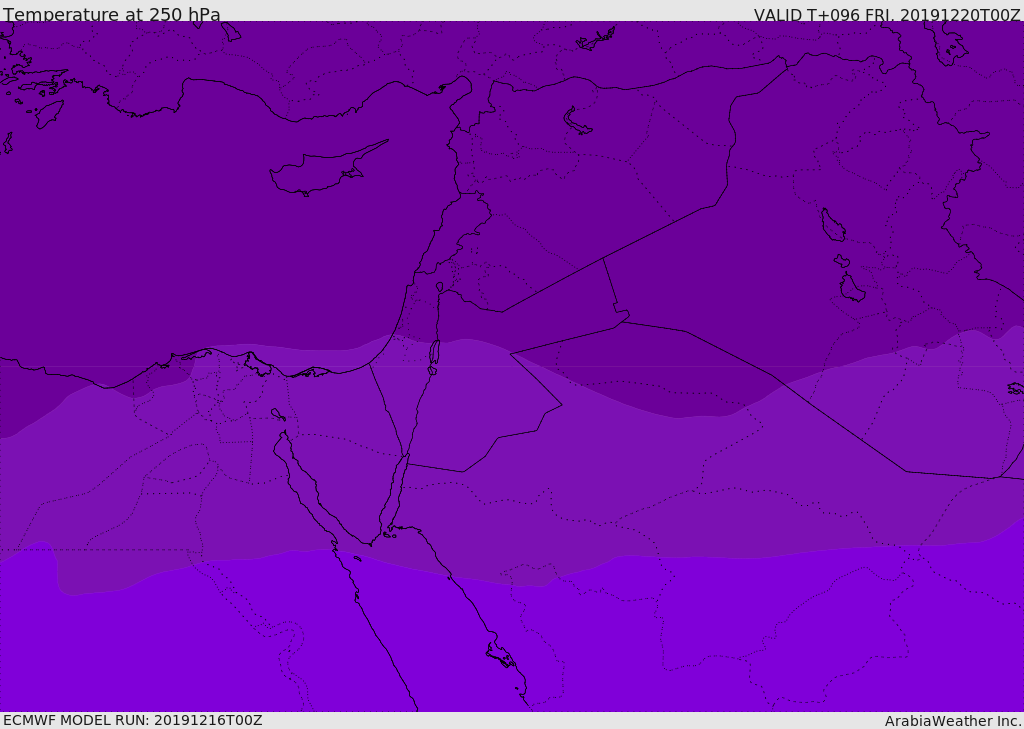
Task: Click the 'ArabiaWeather Inc.' credit text
Action: 953,721
